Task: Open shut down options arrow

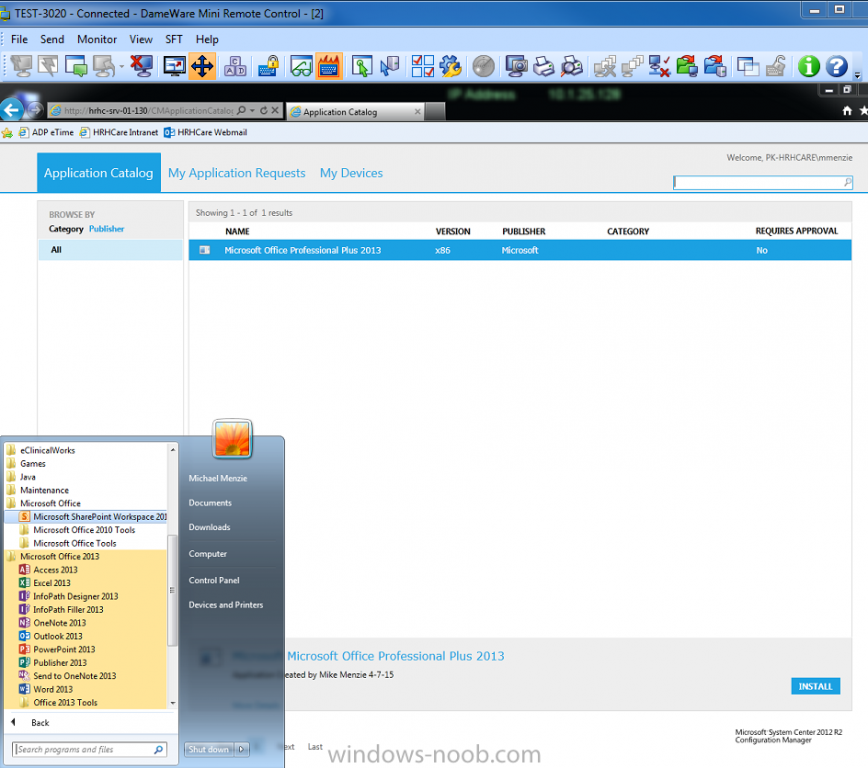Action: 241,749
